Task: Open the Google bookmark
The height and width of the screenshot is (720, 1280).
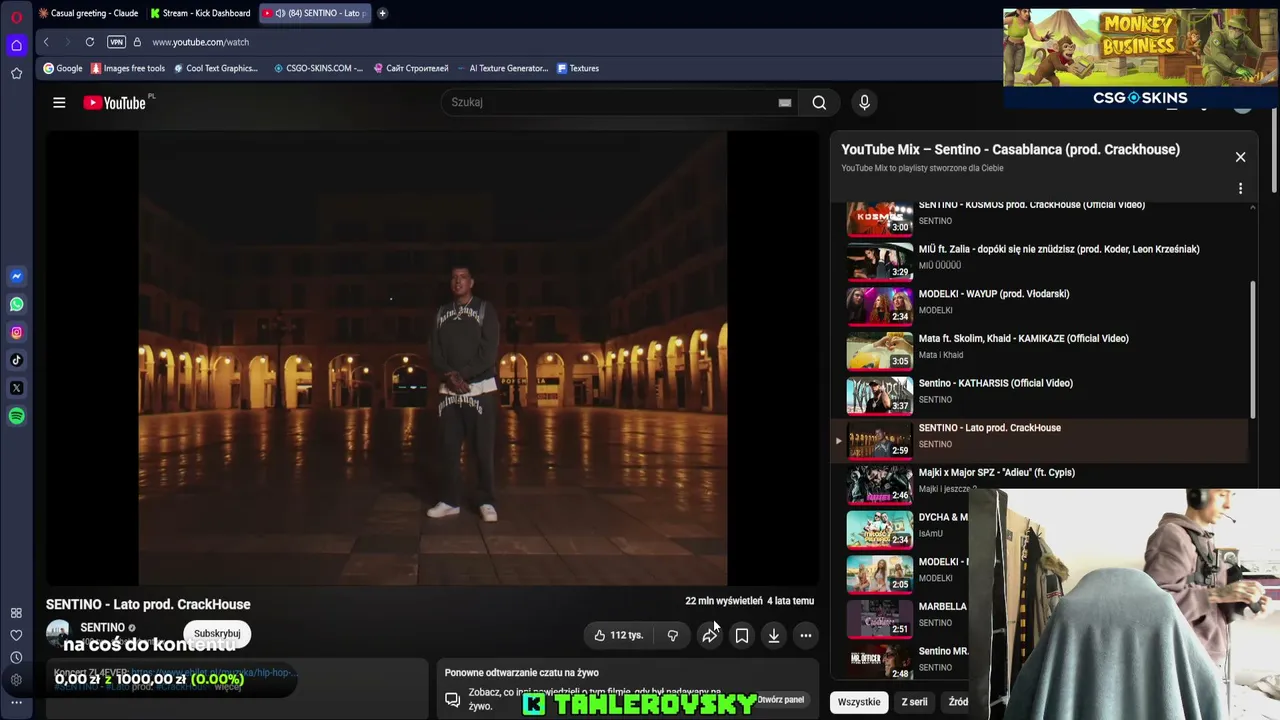Action: (63, 68)
